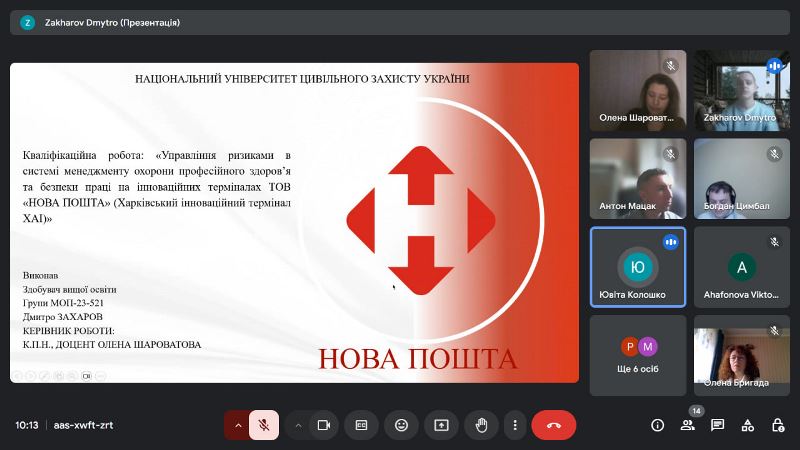Open the meeting details info icon

[x=658, y=425]
